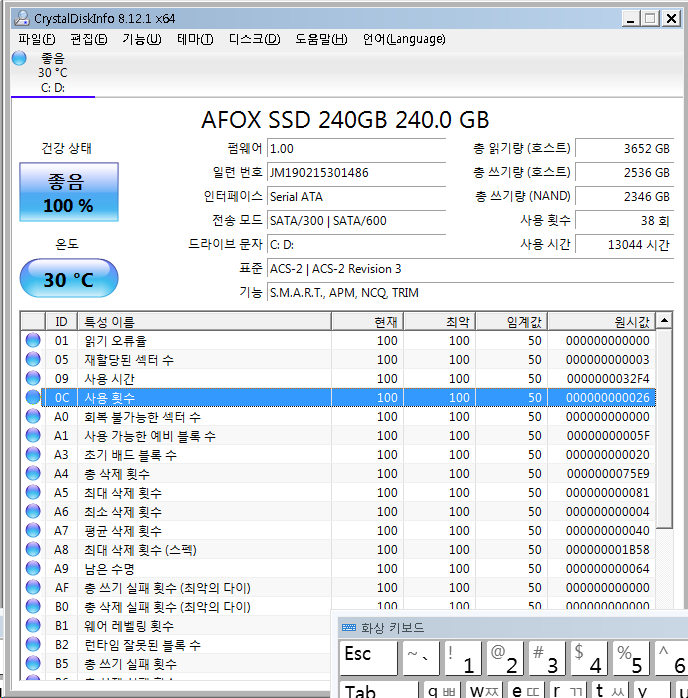Screen dimensions: 688x698
Task: Click status circle for AF 총 쓰기 실패 횟수
Action: coord(33,587)
